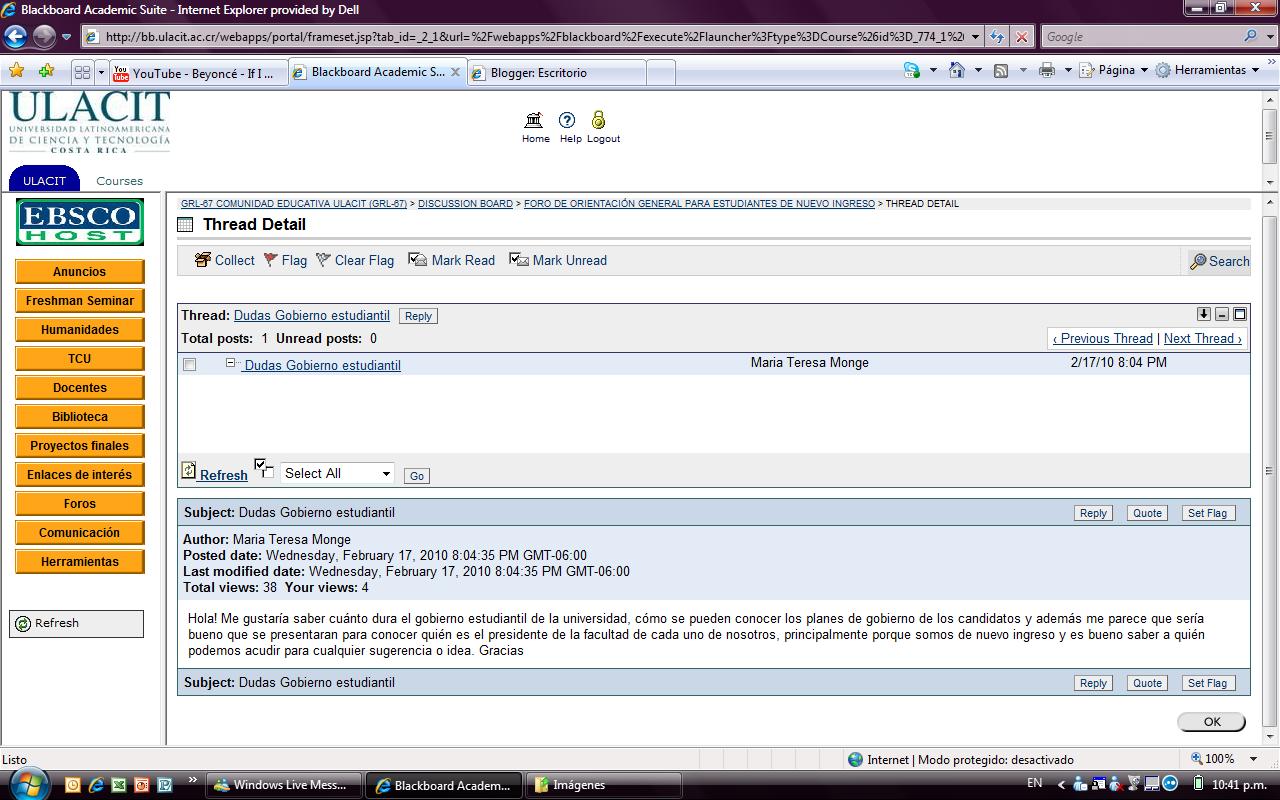Click the Next Thread link
The width and height of the screenshot is (1280, 800).
click(x=1202, y=339)
